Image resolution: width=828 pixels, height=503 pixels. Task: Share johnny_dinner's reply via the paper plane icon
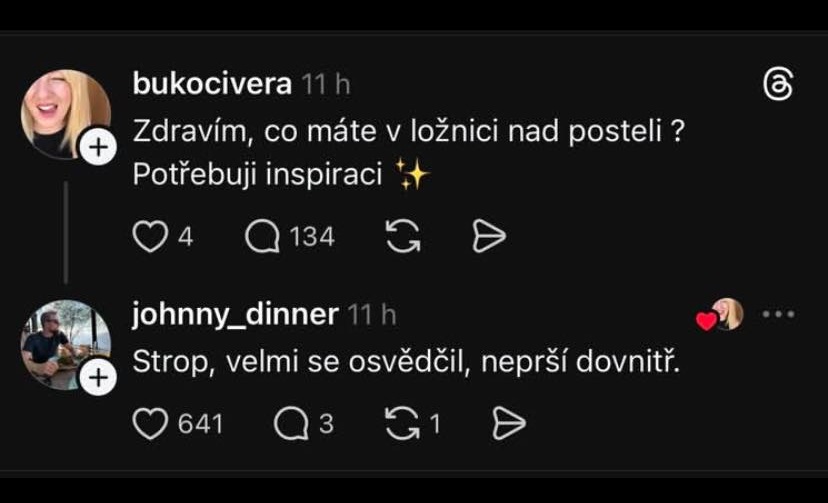click(x=509, y=424)
